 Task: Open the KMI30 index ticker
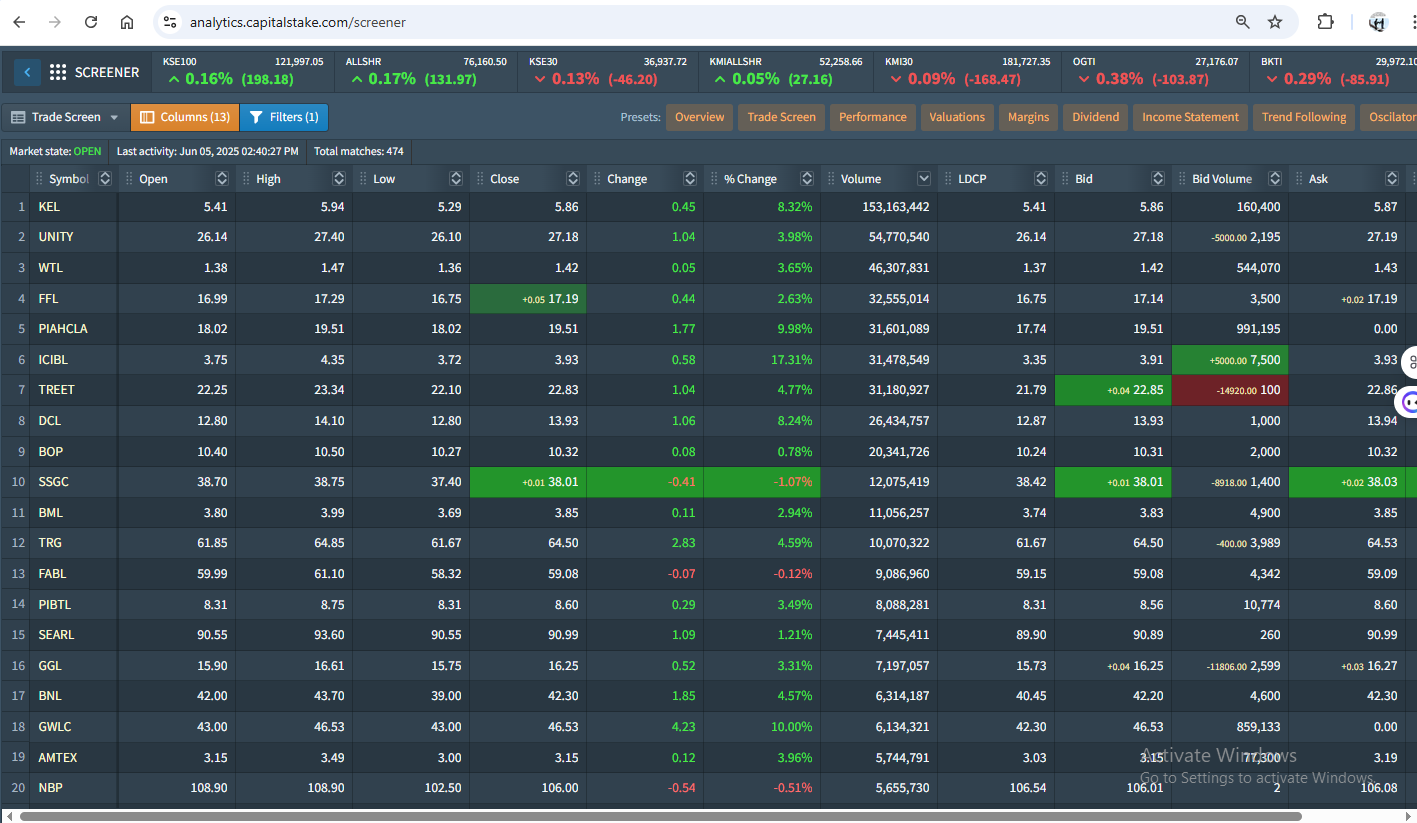point(967,71)
